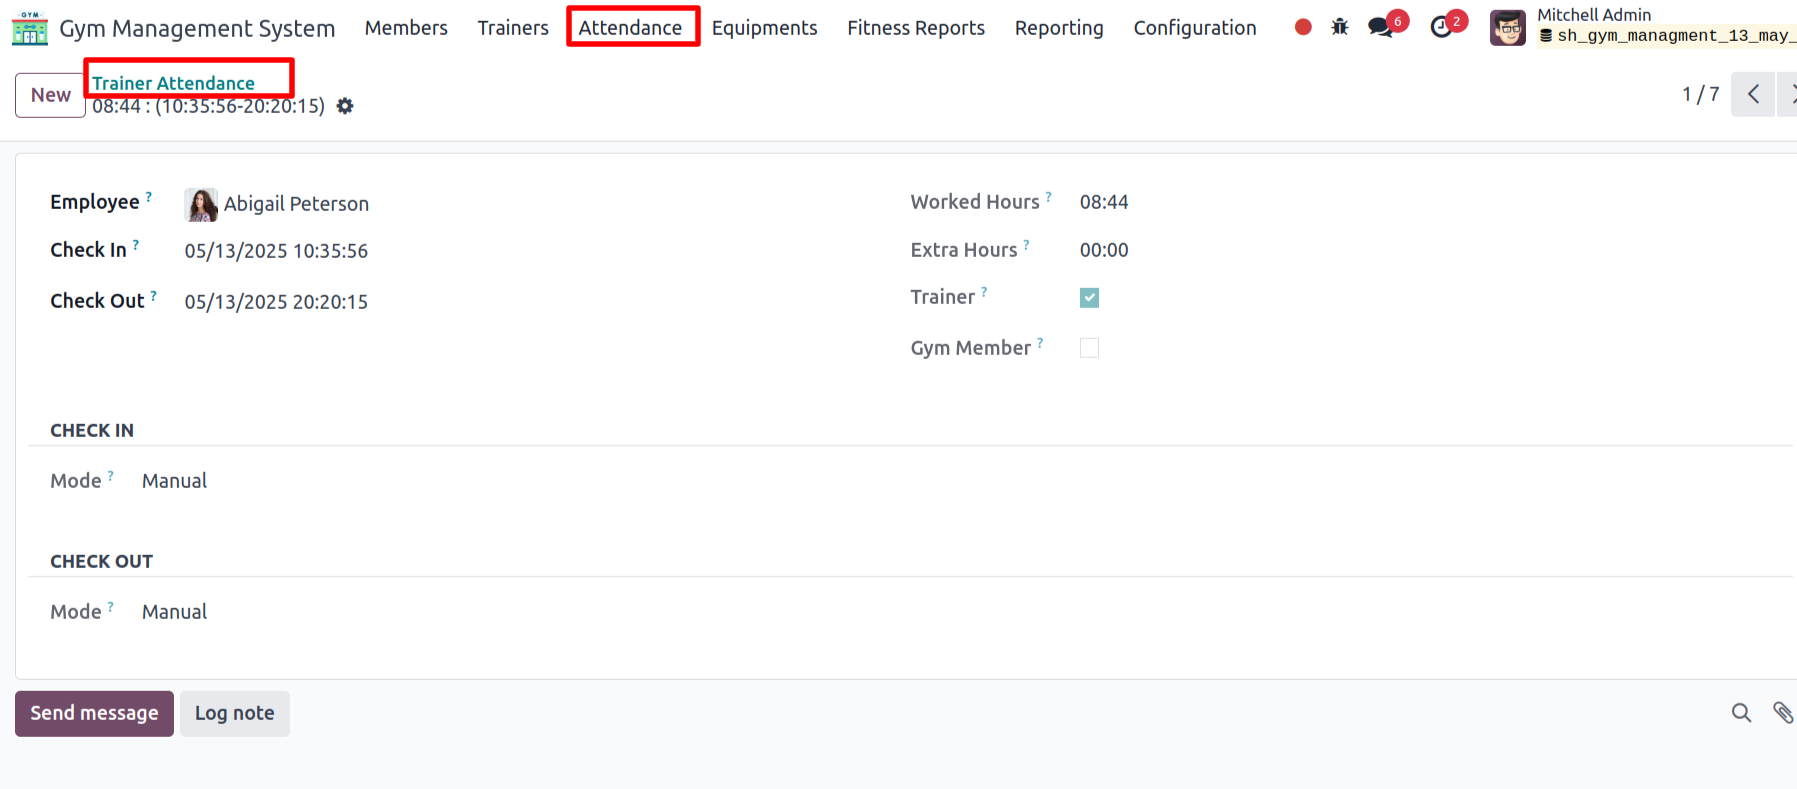Click the Worked Hours value 08:44
This screenshot has height=789, width=1797.
click(1104, 202)
